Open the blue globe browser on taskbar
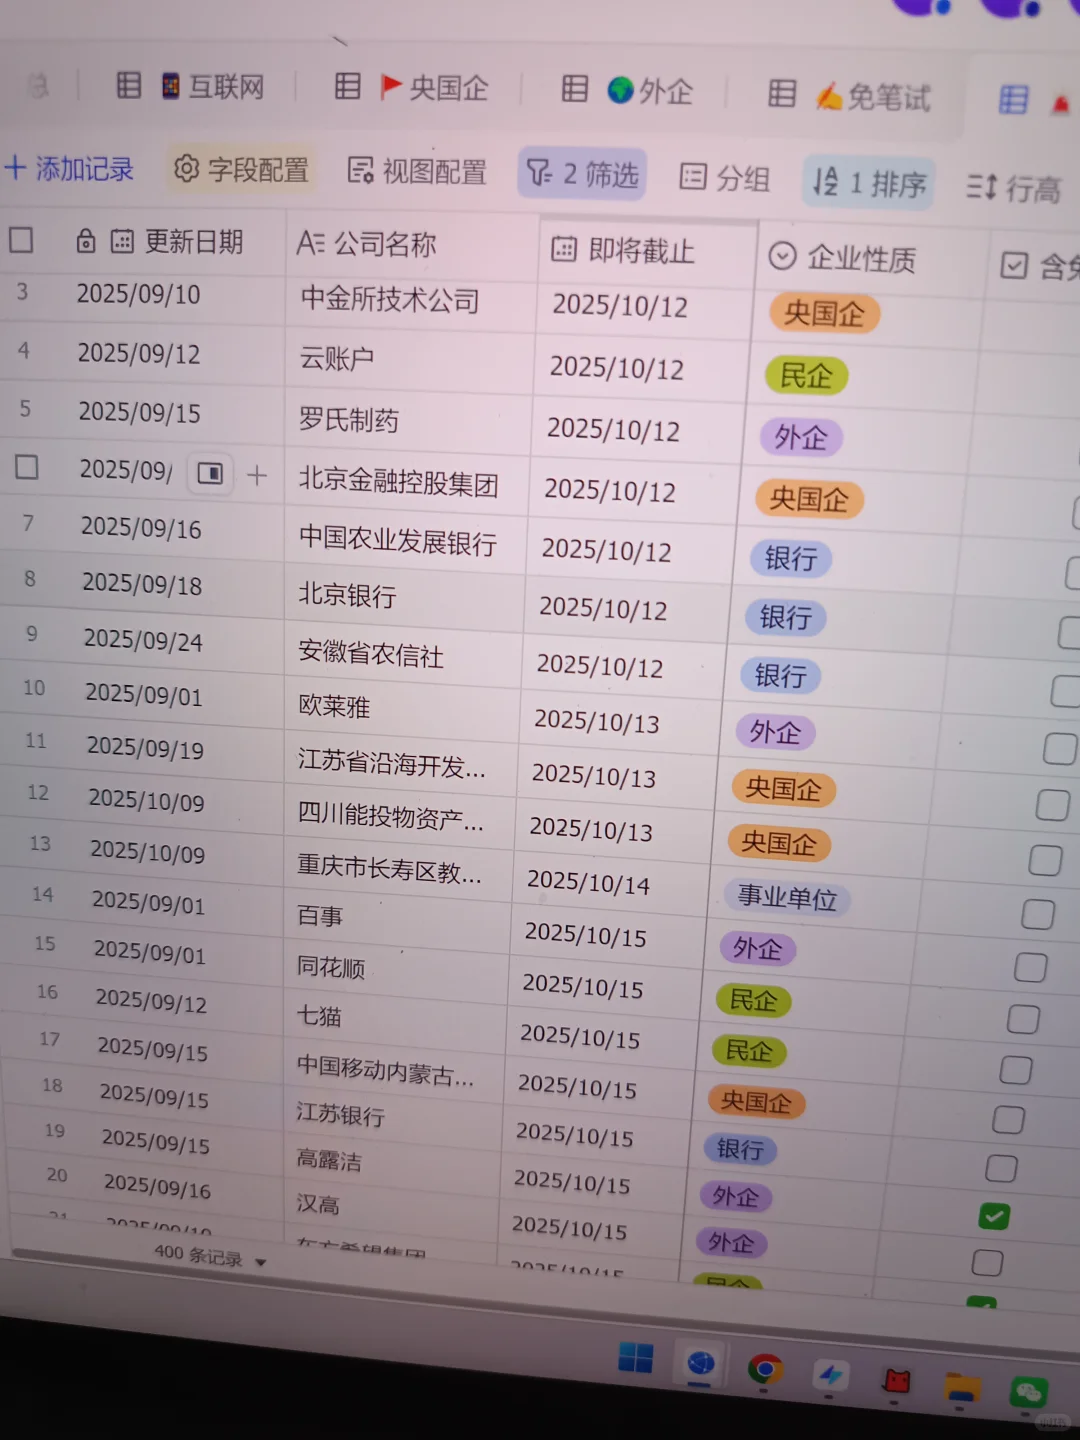This screenshot has width=1080, height=1440. [x=700, y=1363]
